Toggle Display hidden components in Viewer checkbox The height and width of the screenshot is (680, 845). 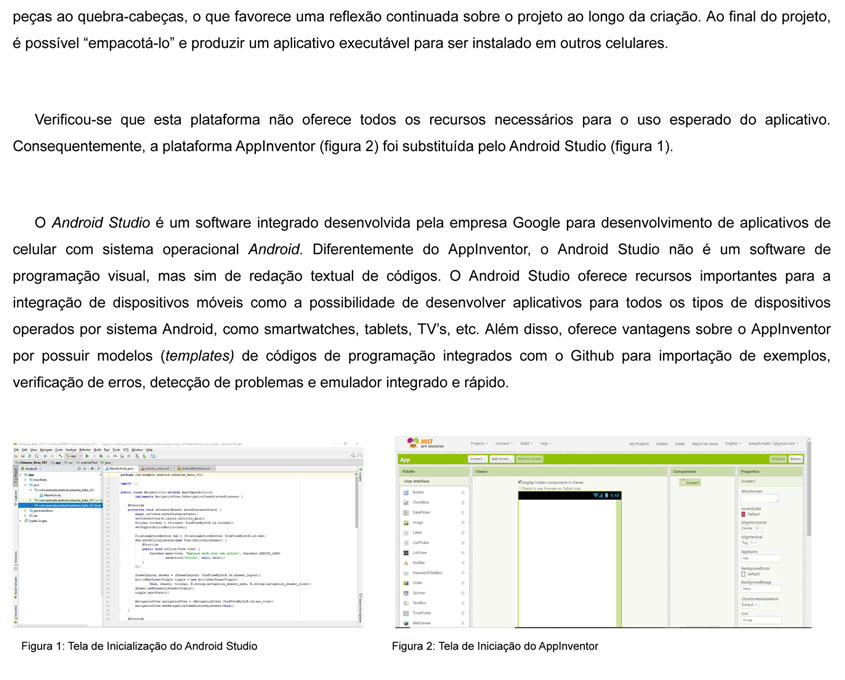[520, 482]
